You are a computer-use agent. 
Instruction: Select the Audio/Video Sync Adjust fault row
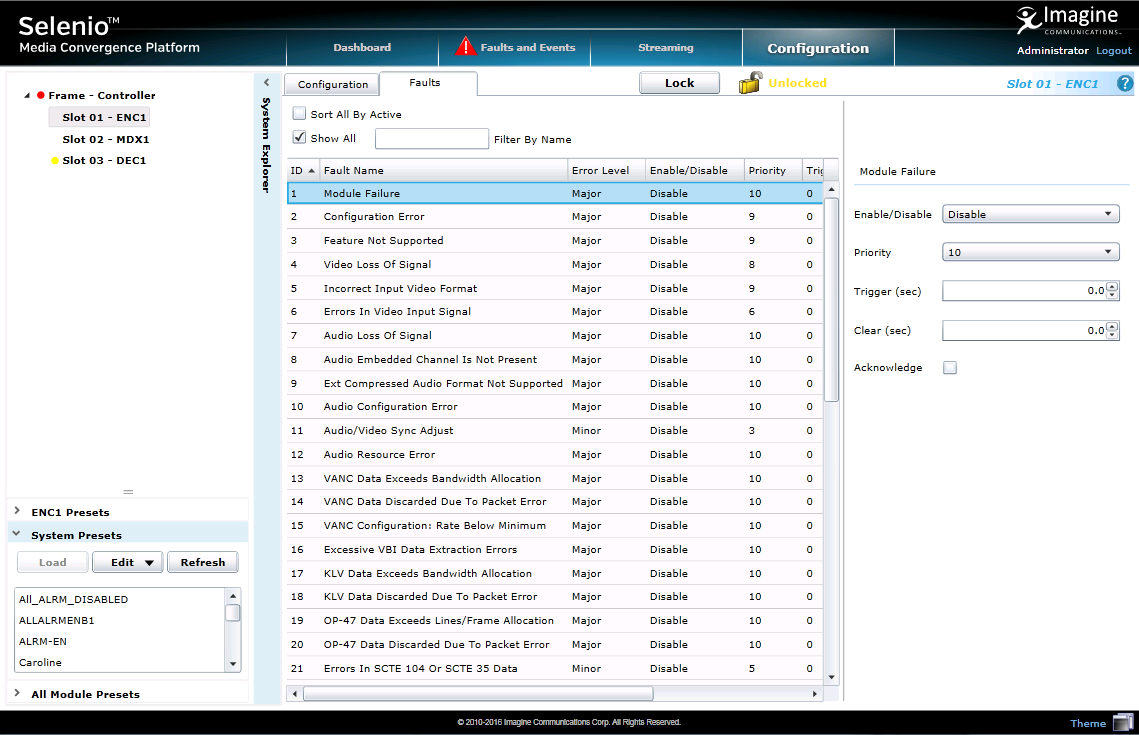coord(555,431)
